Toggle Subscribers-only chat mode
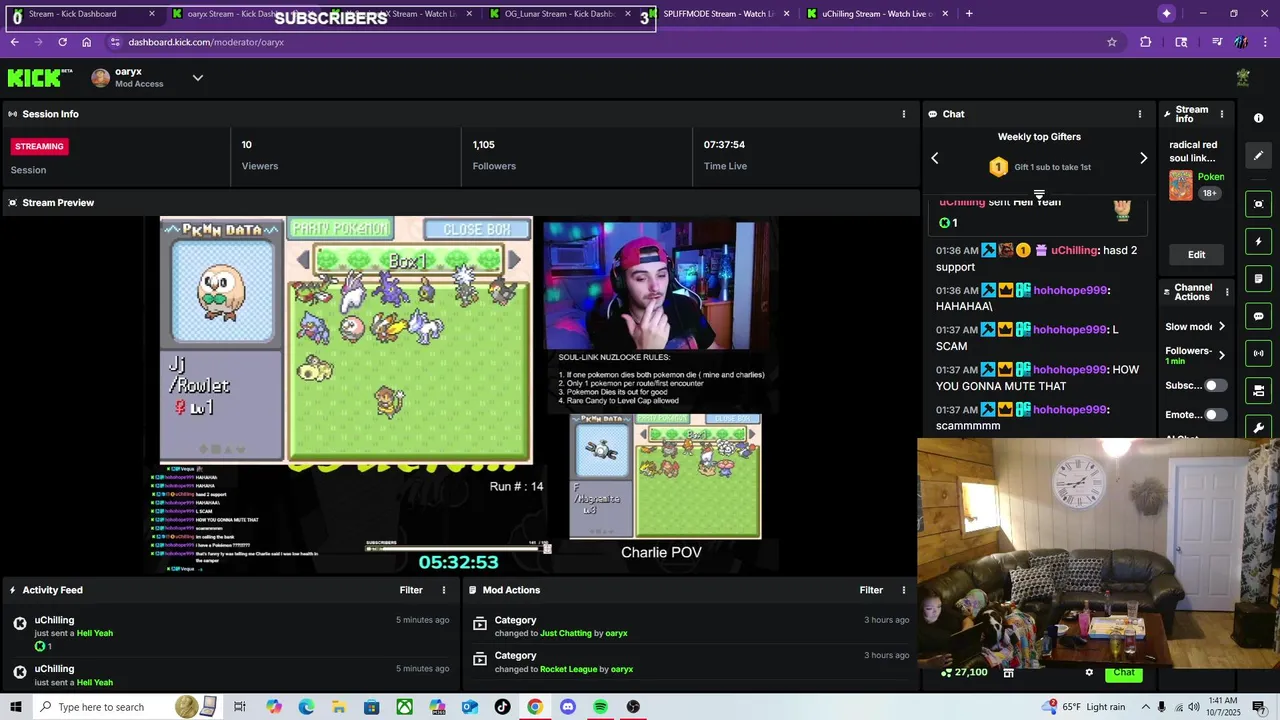 [x=1215, y=385]
